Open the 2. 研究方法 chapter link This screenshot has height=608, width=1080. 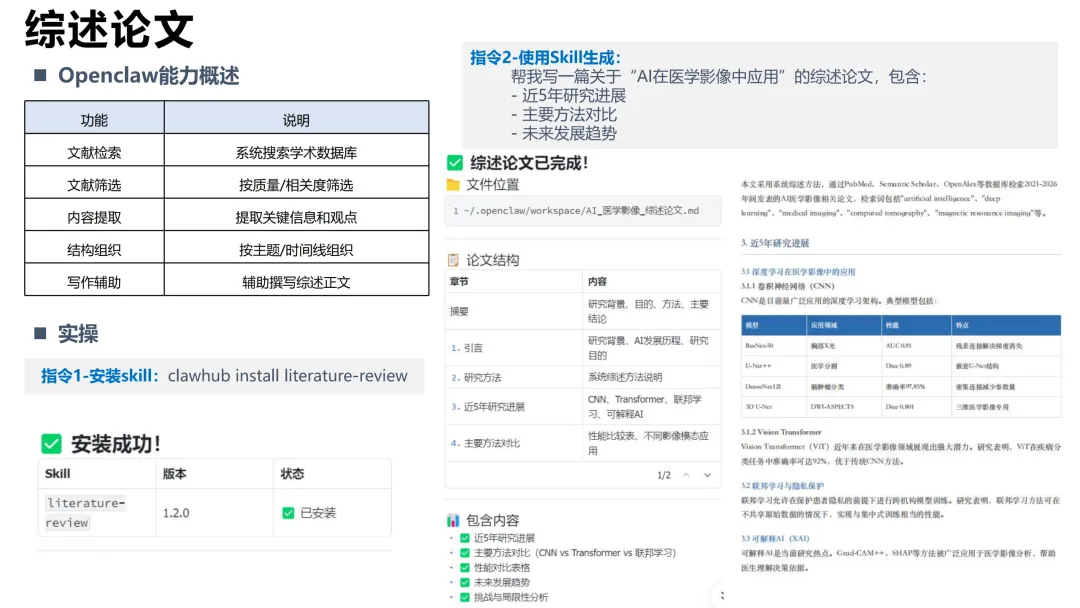(476, 377)
